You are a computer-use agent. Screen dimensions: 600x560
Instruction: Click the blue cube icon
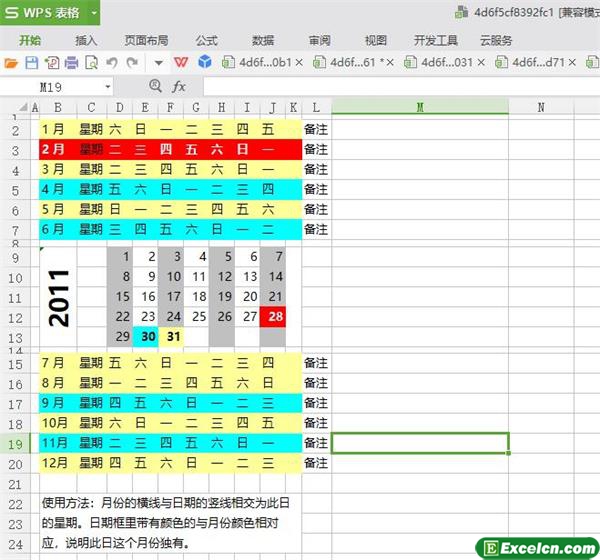click(x=204, y=63)
